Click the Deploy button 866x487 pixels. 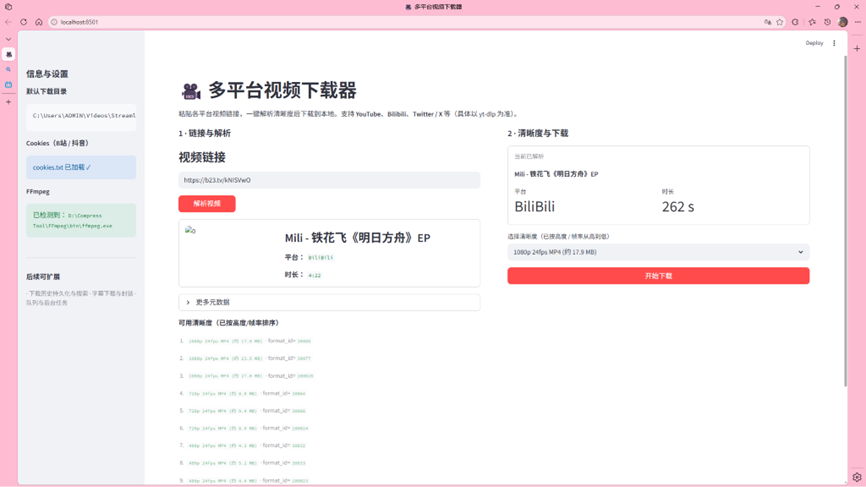(x=814, y=43)
